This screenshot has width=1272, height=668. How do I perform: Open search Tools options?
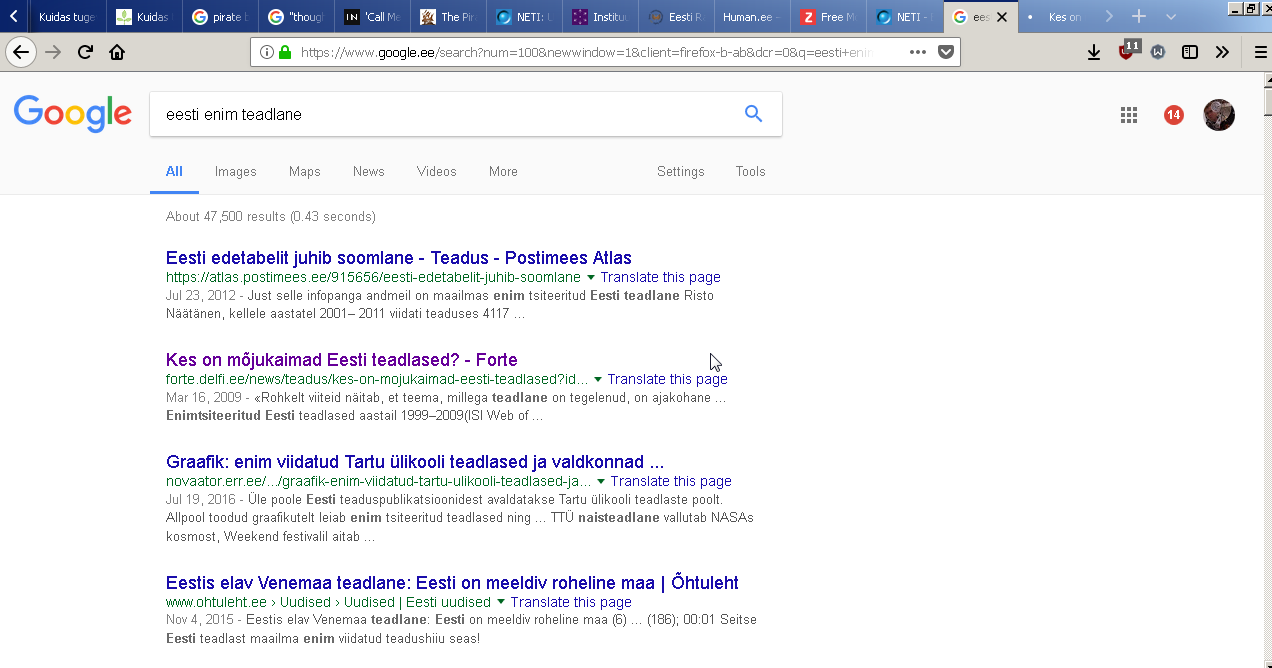click(750, 171)
